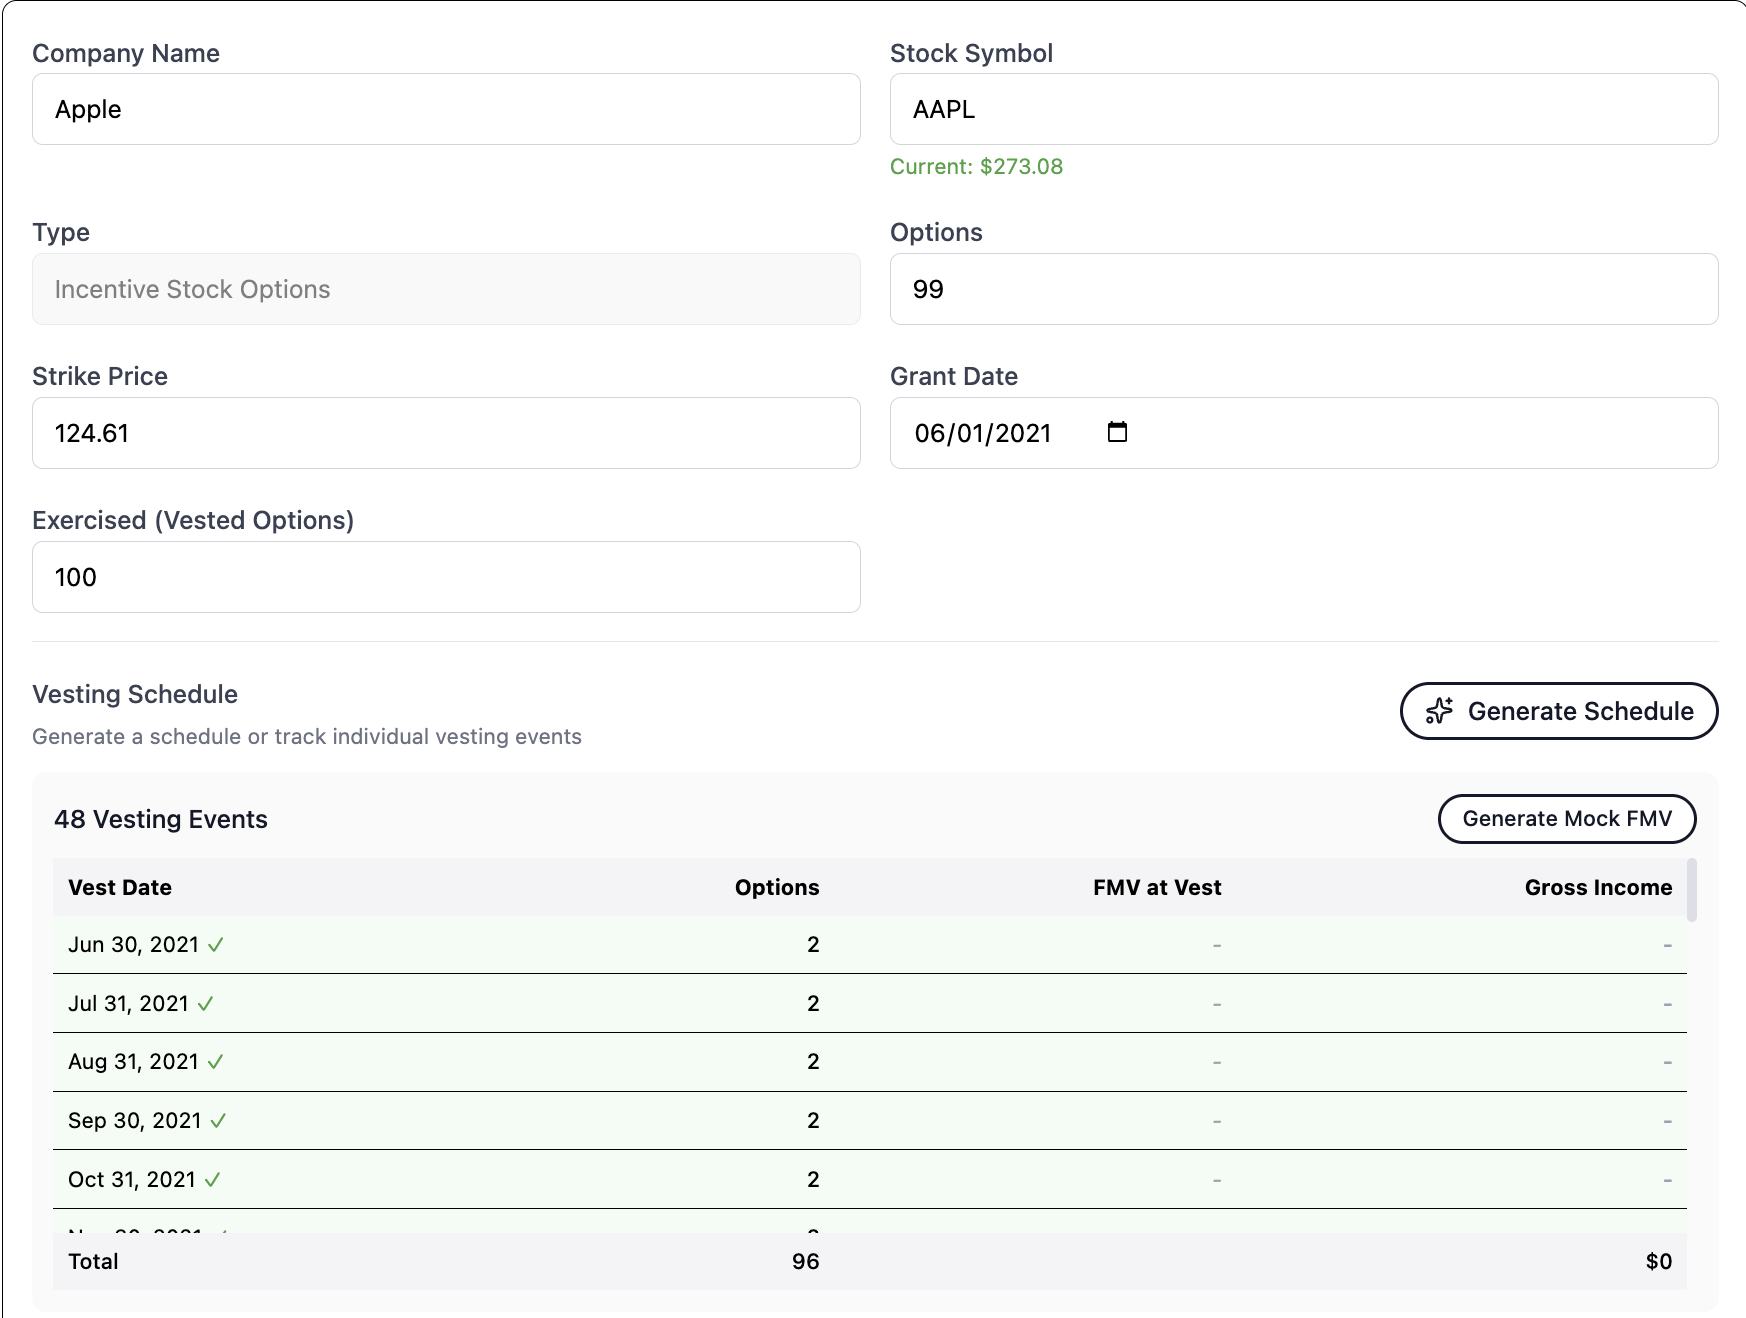Click the FMV at Vest dash for Oct 31, 2021
1746x1318 pixels.
click(1217, 1180)
